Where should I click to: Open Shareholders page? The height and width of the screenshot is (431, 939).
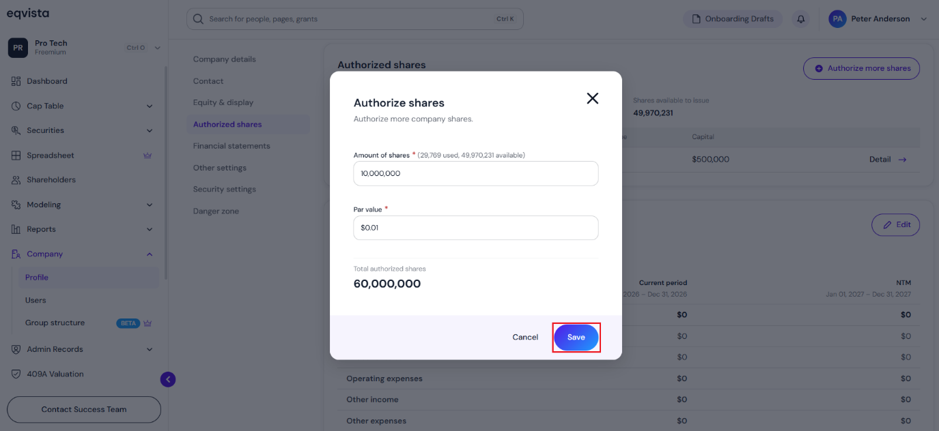pos(51,180)
